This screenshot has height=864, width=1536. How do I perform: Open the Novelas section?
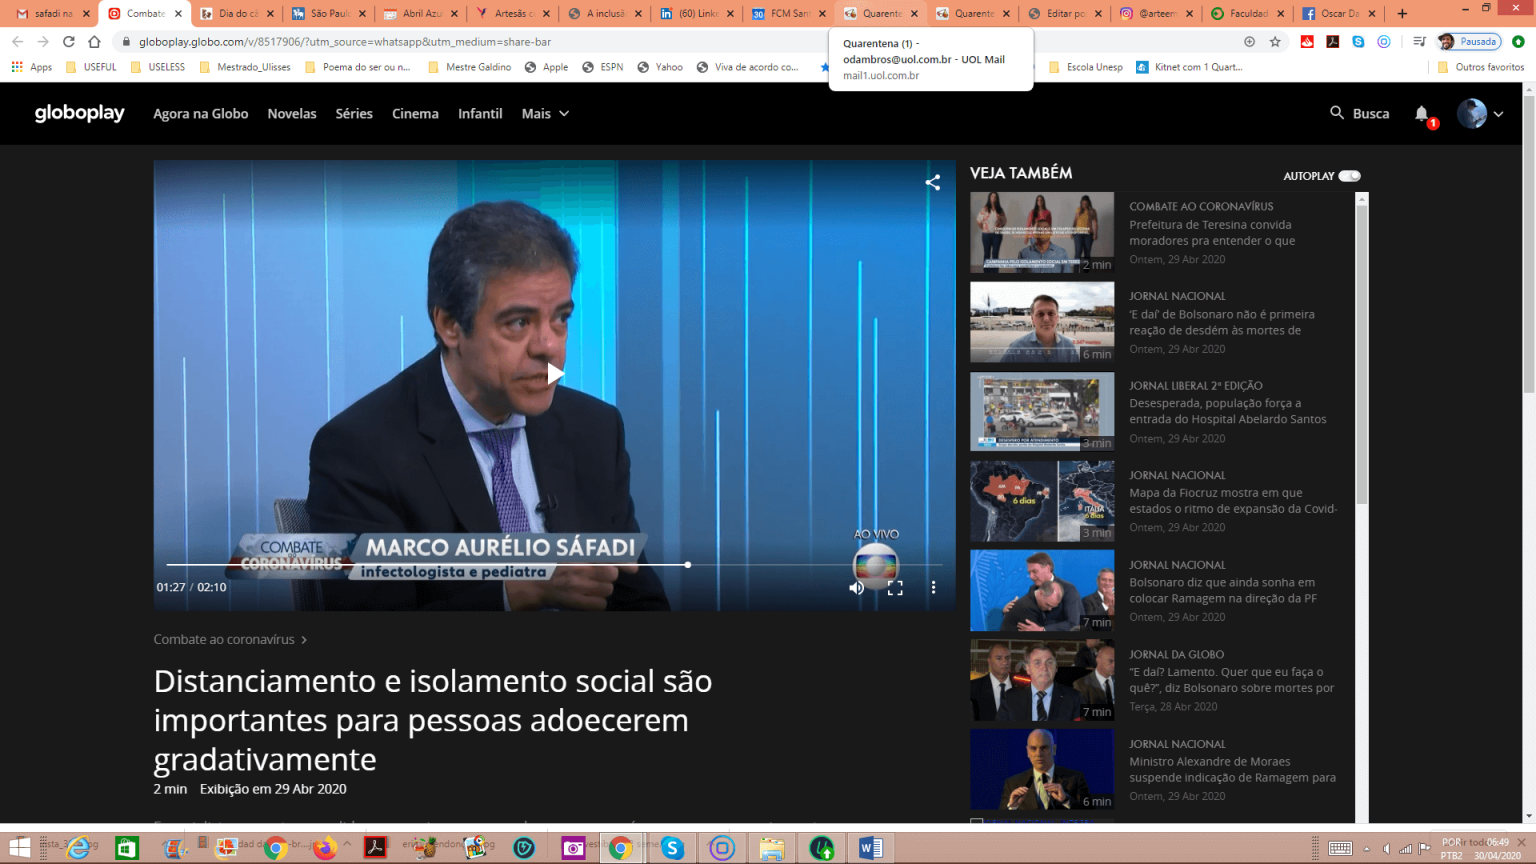click(x=292, y=114)
